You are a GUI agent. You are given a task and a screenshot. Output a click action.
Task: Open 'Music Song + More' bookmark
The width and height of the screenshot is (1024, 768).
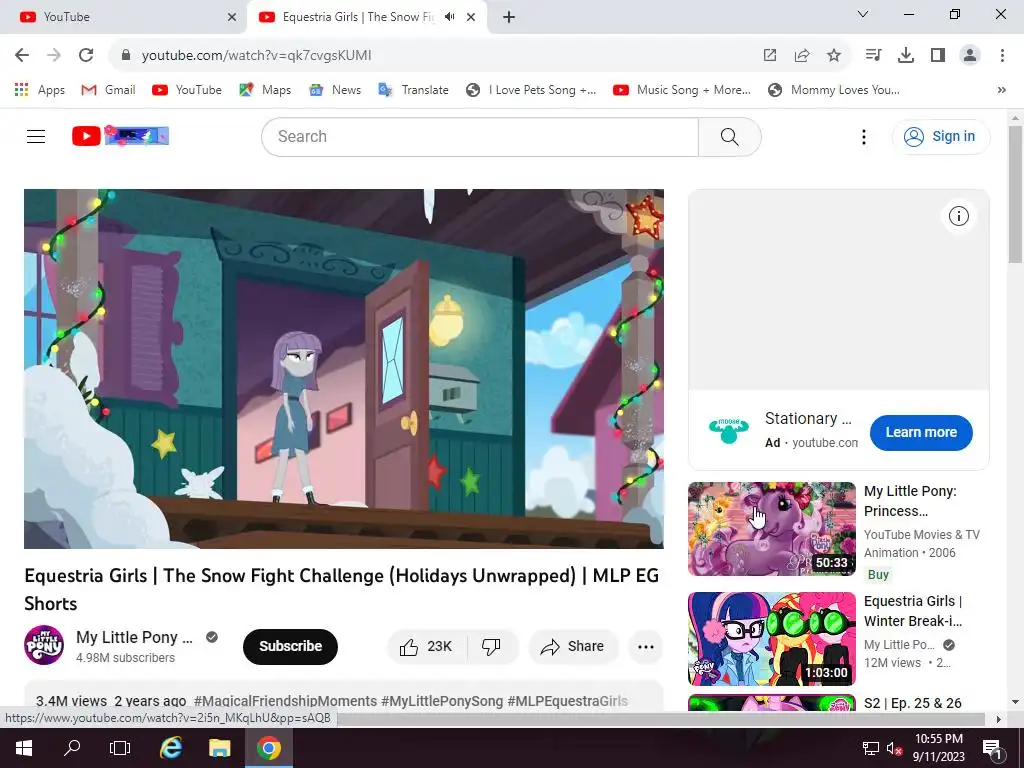682,90
